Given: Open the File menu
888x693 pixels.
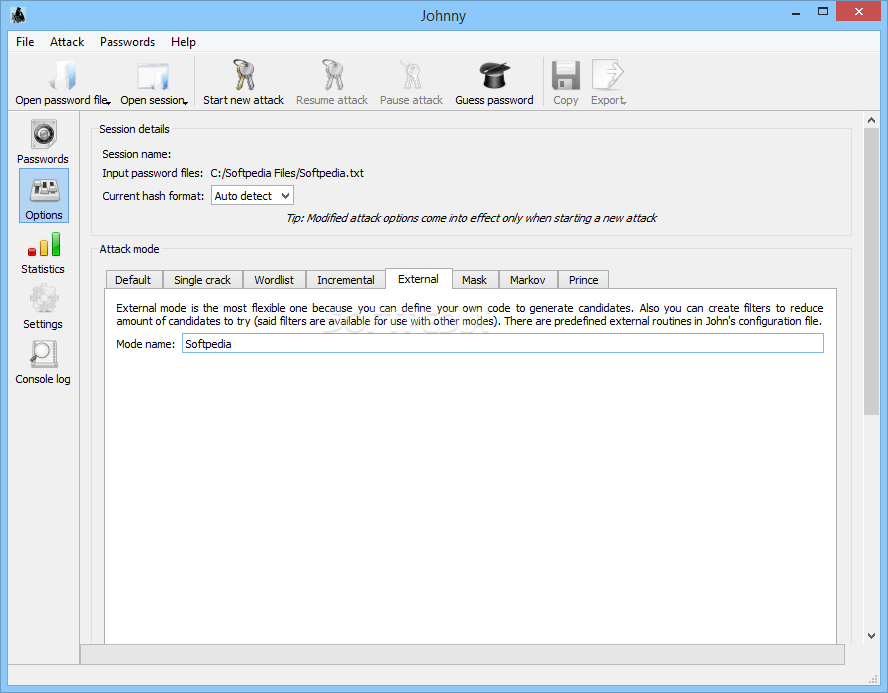Looking at the screenshot, I should [25, 42].
